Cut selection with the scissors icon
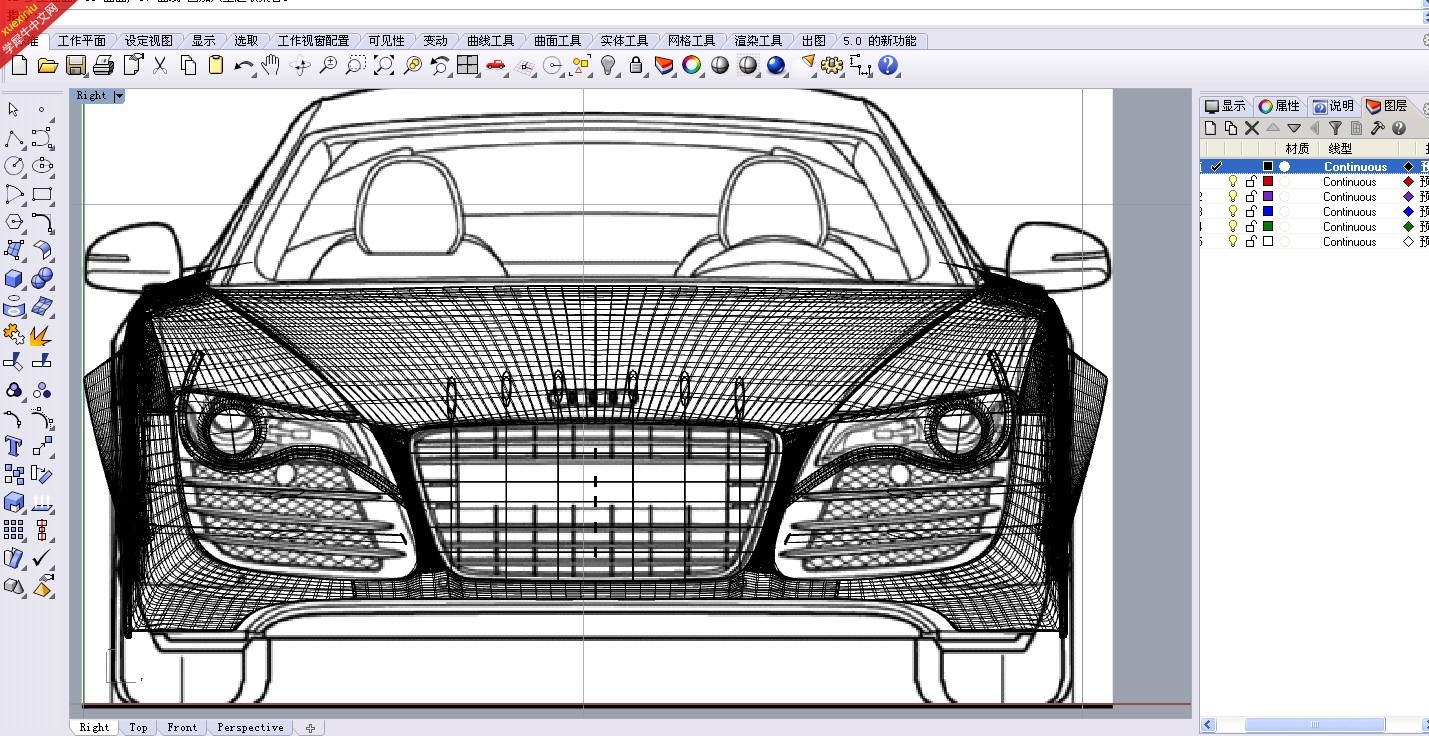1429x736 pixels. tap(160, 66)
